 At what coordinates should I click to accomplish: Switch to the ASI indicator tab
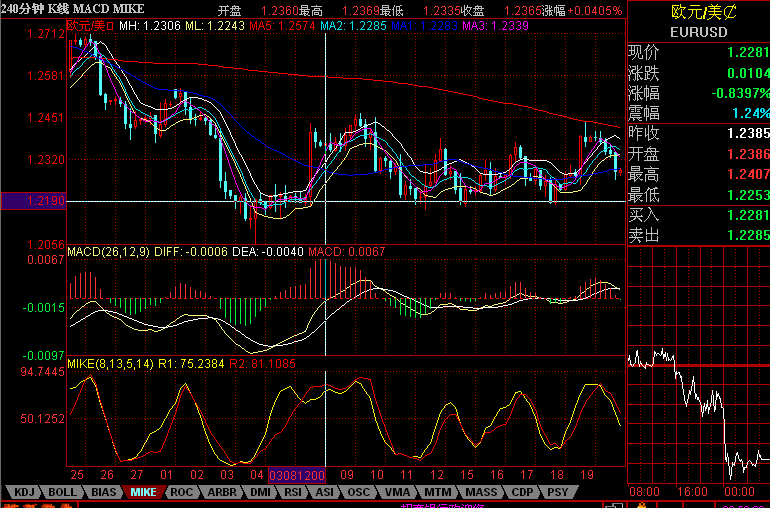coord(325,492)
